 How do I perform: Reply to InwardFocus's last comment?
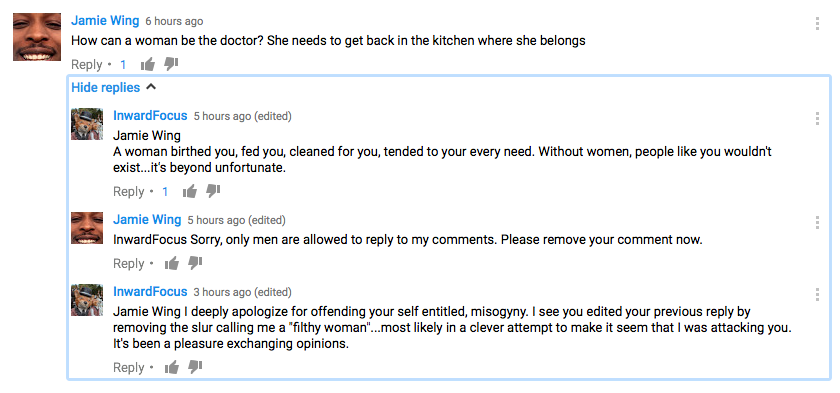point(129,368)
